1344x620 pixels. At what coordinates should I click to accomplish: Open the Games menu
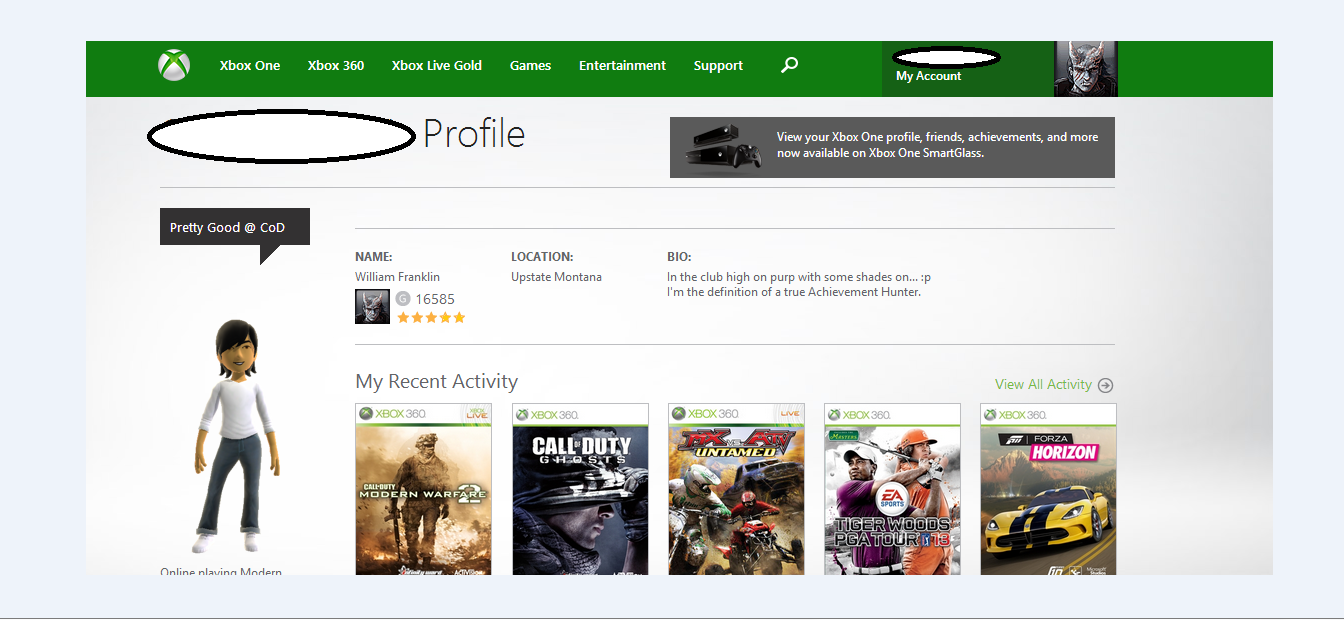tap(530, 65)
